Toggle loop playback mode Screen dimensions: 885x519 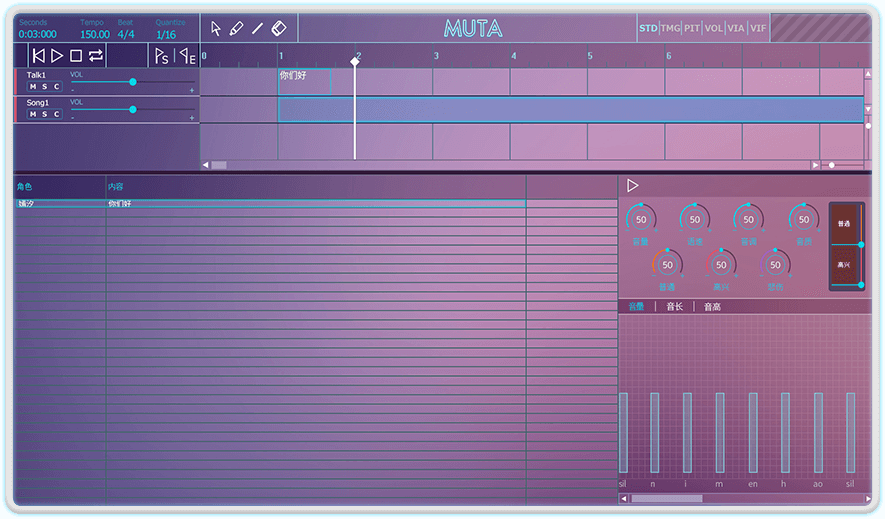[96, 56]
